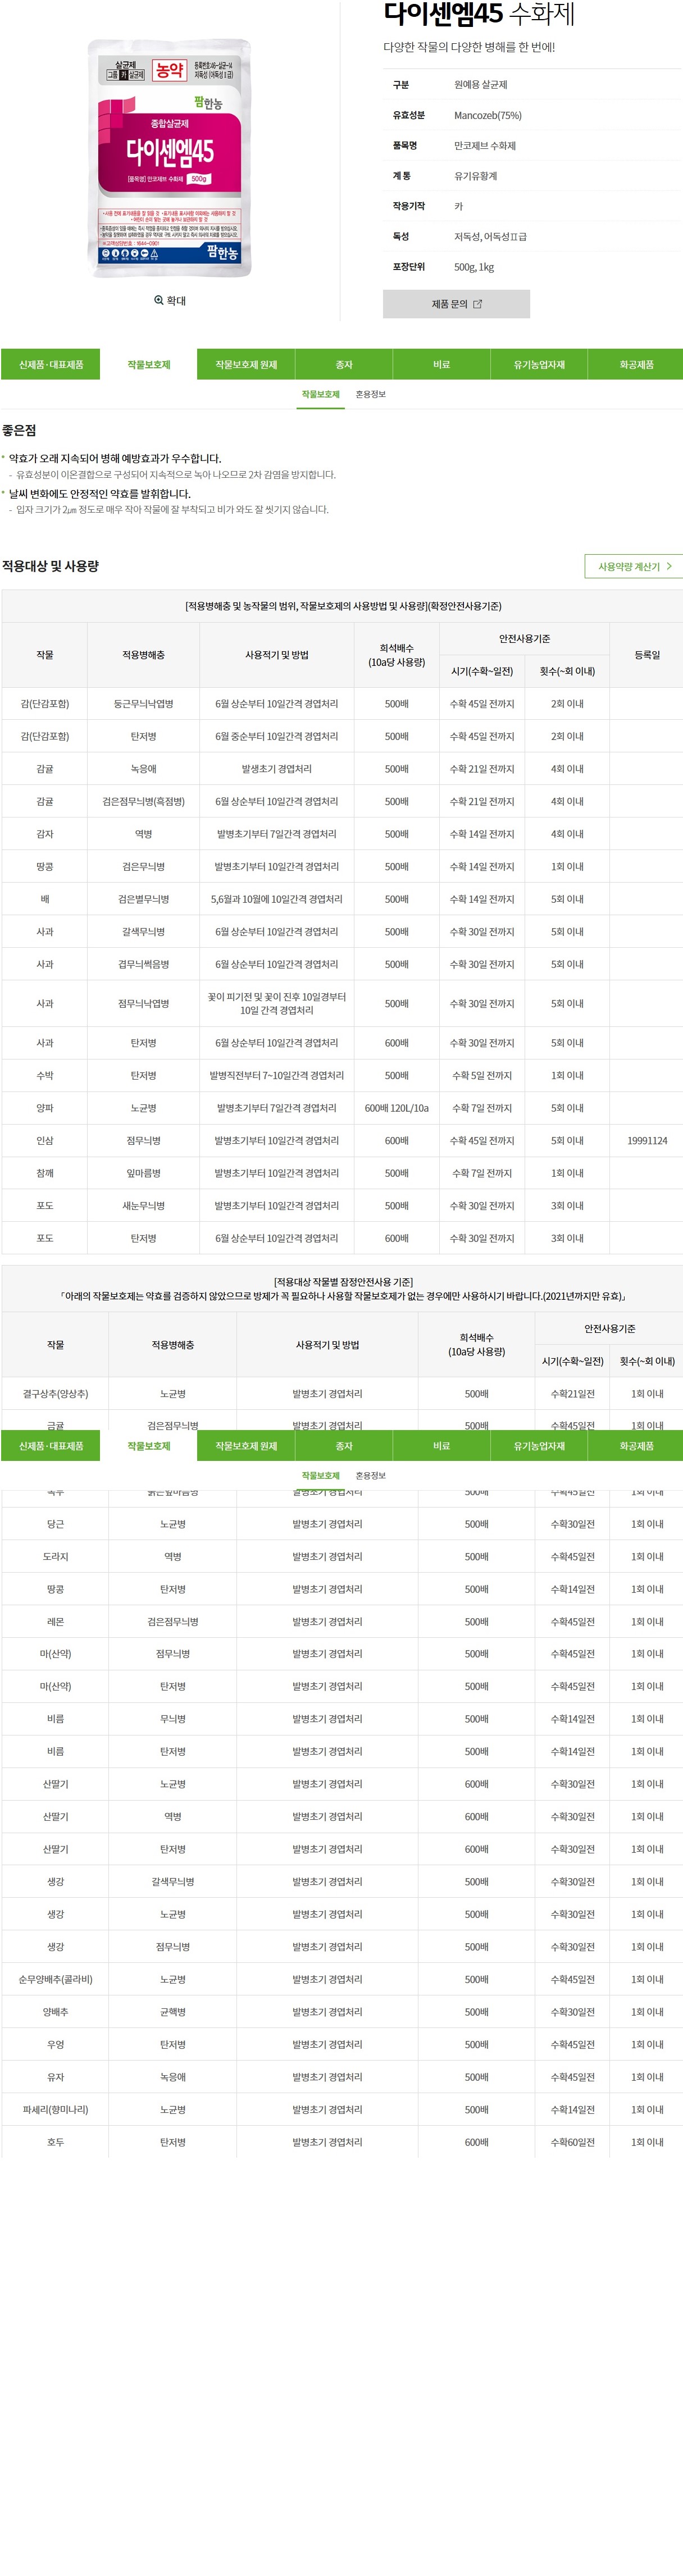Click the 제품 문의 button
Screen dimensions: 683x2576
pyautogui.click(x=456, y=304)
